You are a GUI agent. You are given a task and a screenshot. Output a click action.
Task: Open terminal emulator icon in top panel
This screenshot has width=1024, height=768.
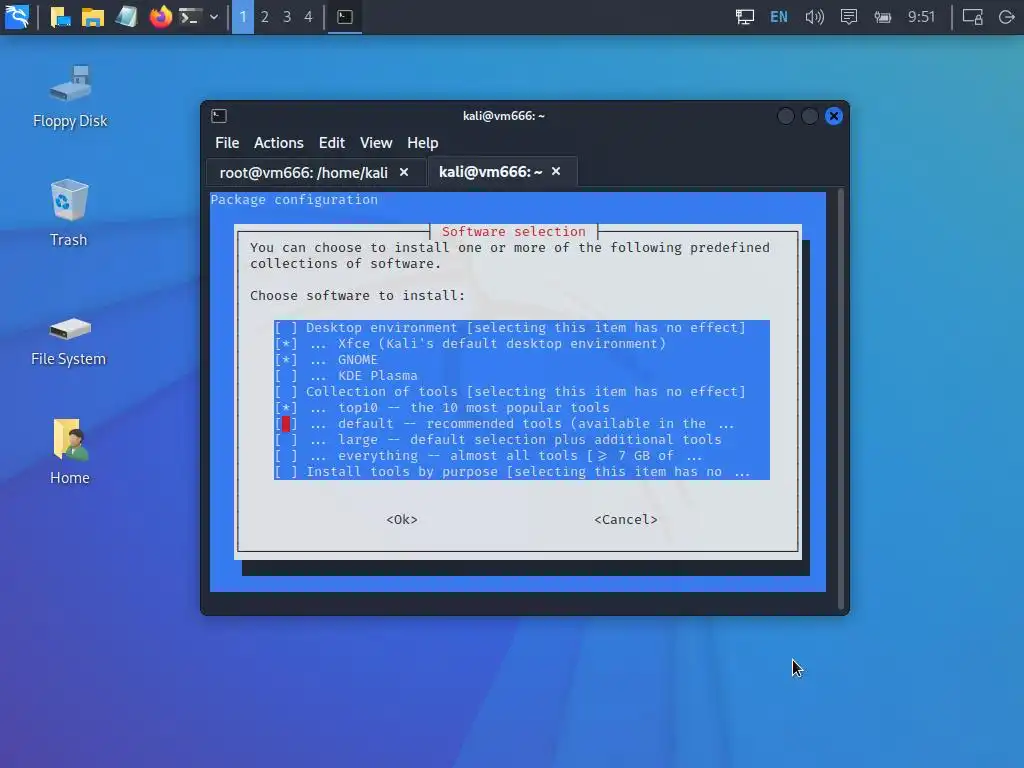189,16
